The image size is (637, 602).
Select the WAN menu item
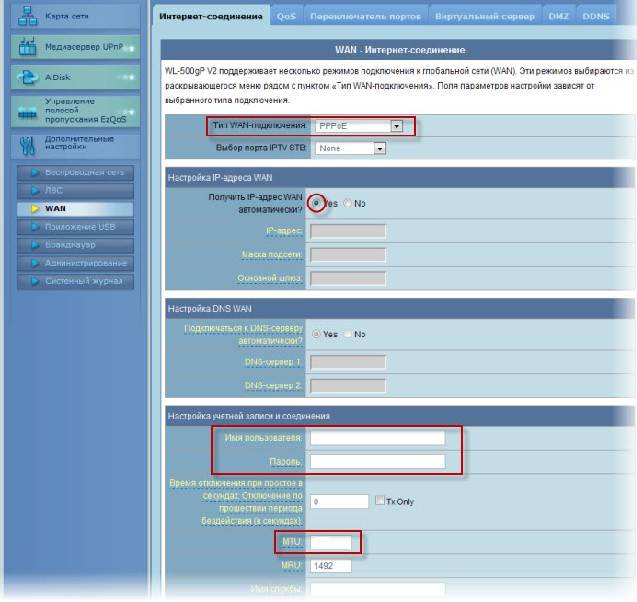76,209
